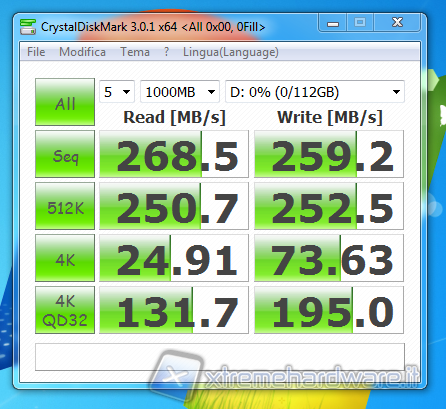
Task: Click the empty comment field at bottom
Action: click(x=220, y=357)
